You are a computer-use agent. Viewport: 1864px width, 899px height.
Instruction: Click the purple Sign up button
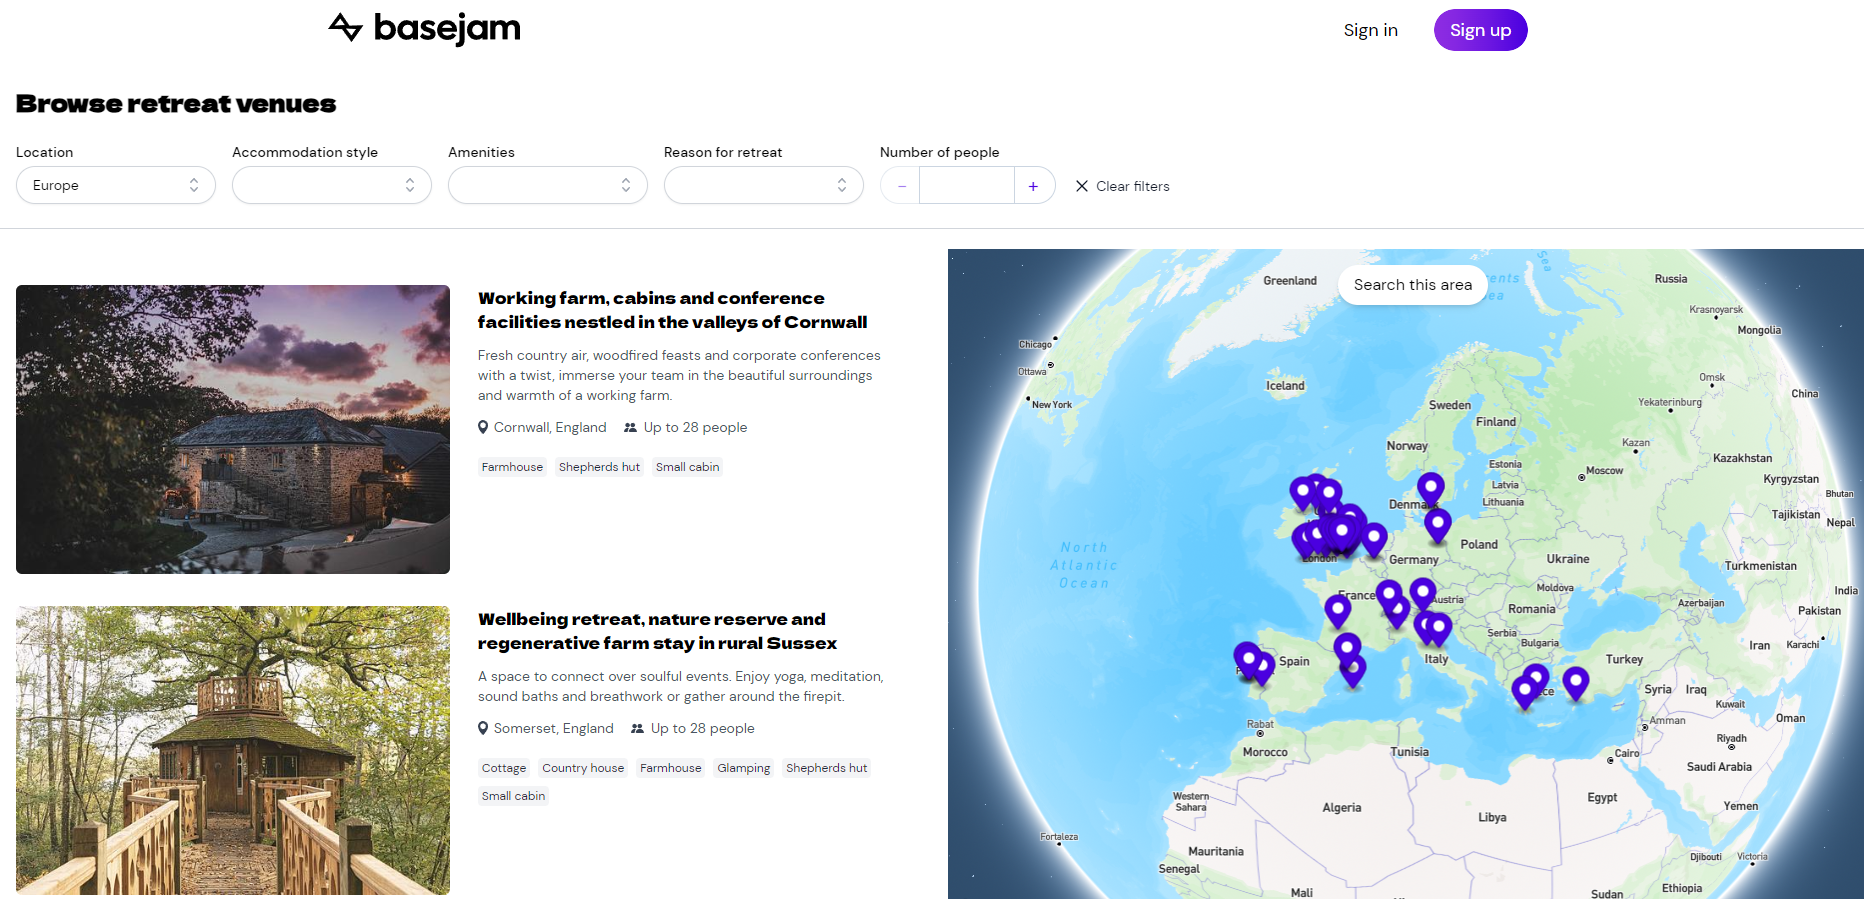pos(1480,30)
